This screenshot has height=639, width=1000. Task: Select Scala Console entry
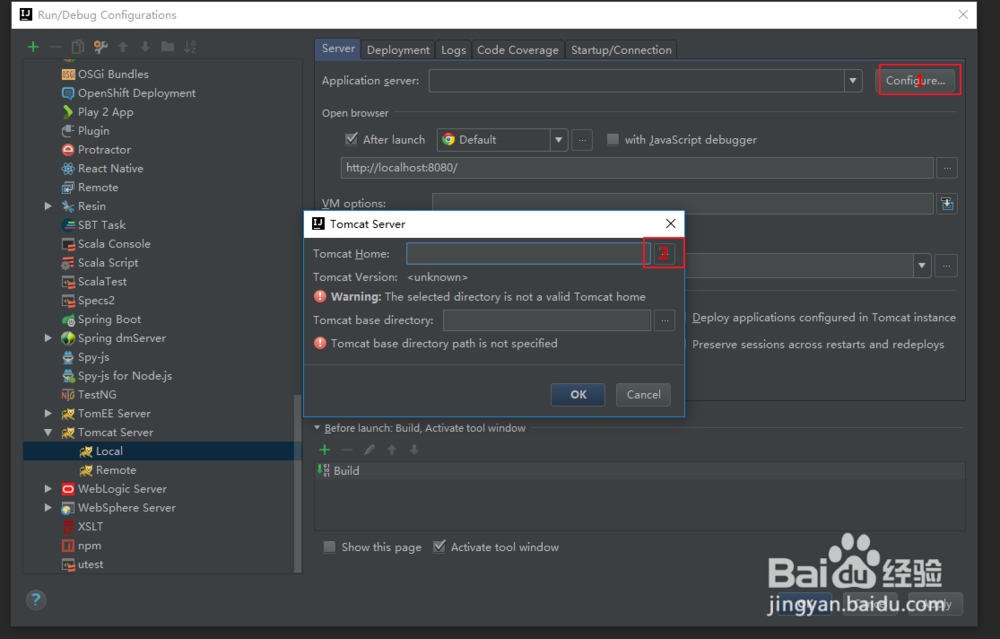click(x=106, y=244)
